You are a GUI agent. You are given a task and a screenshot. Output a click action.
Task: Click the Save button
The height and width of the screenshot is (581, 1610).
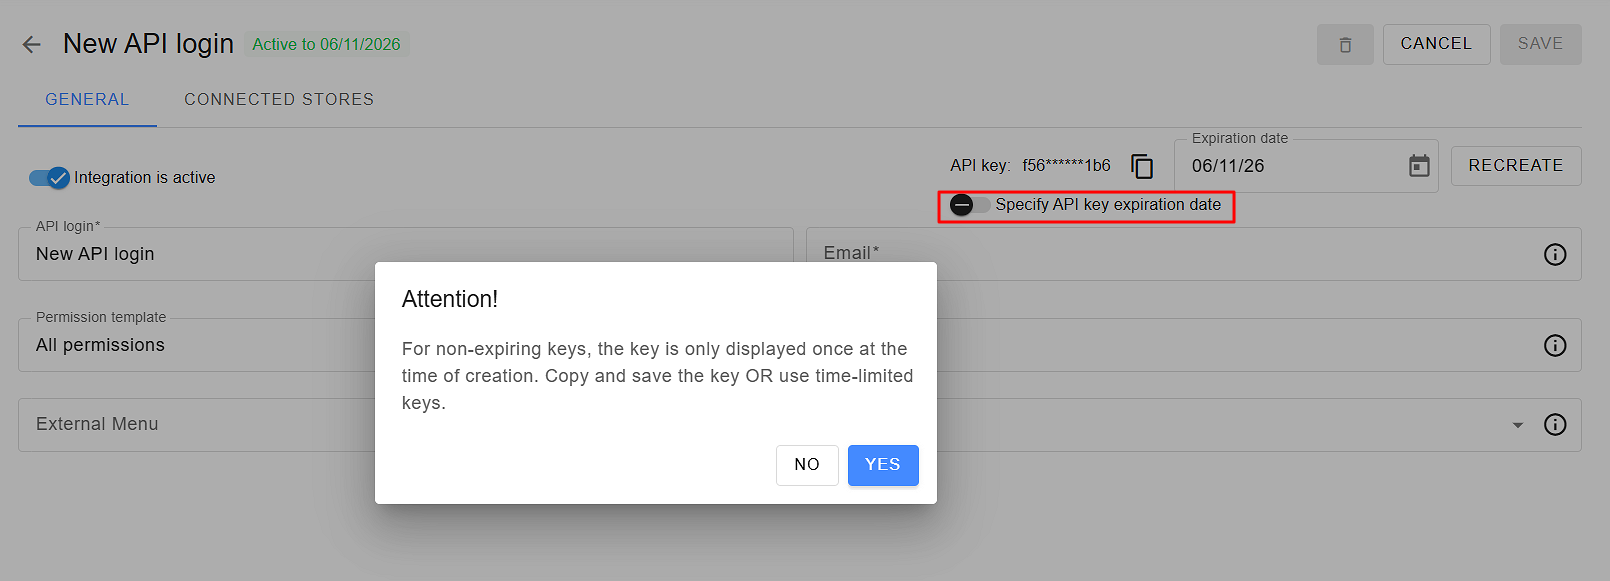[x=1540, y=44]
